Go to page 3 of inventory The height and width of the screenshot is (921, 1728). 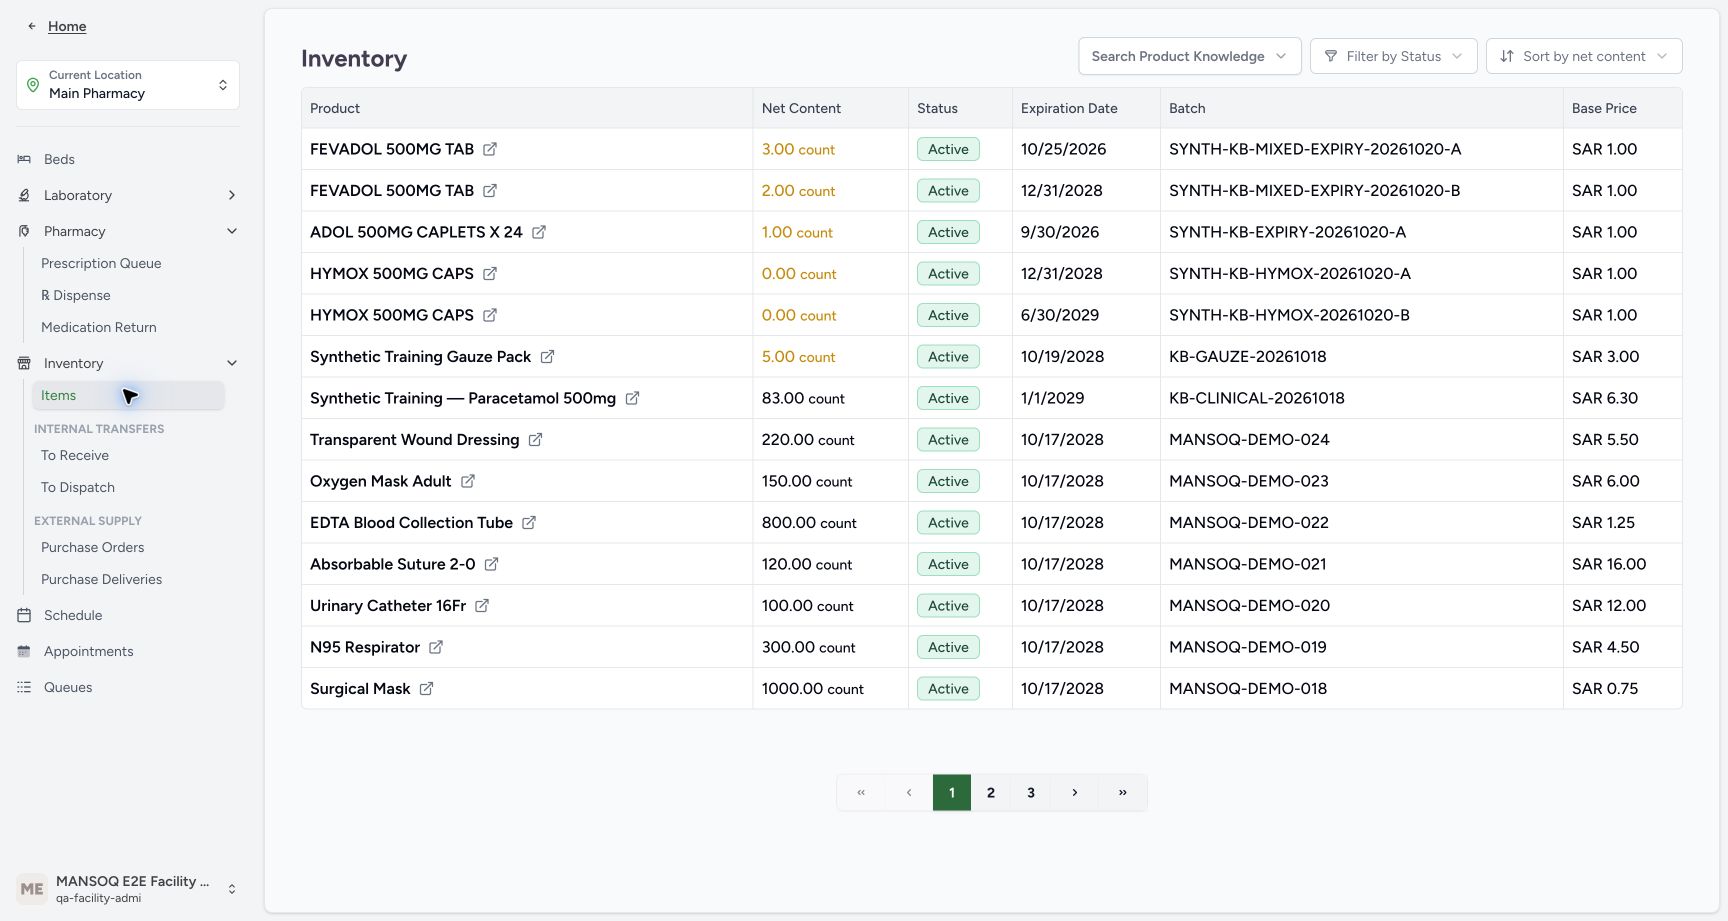[x=1031, y=792]
